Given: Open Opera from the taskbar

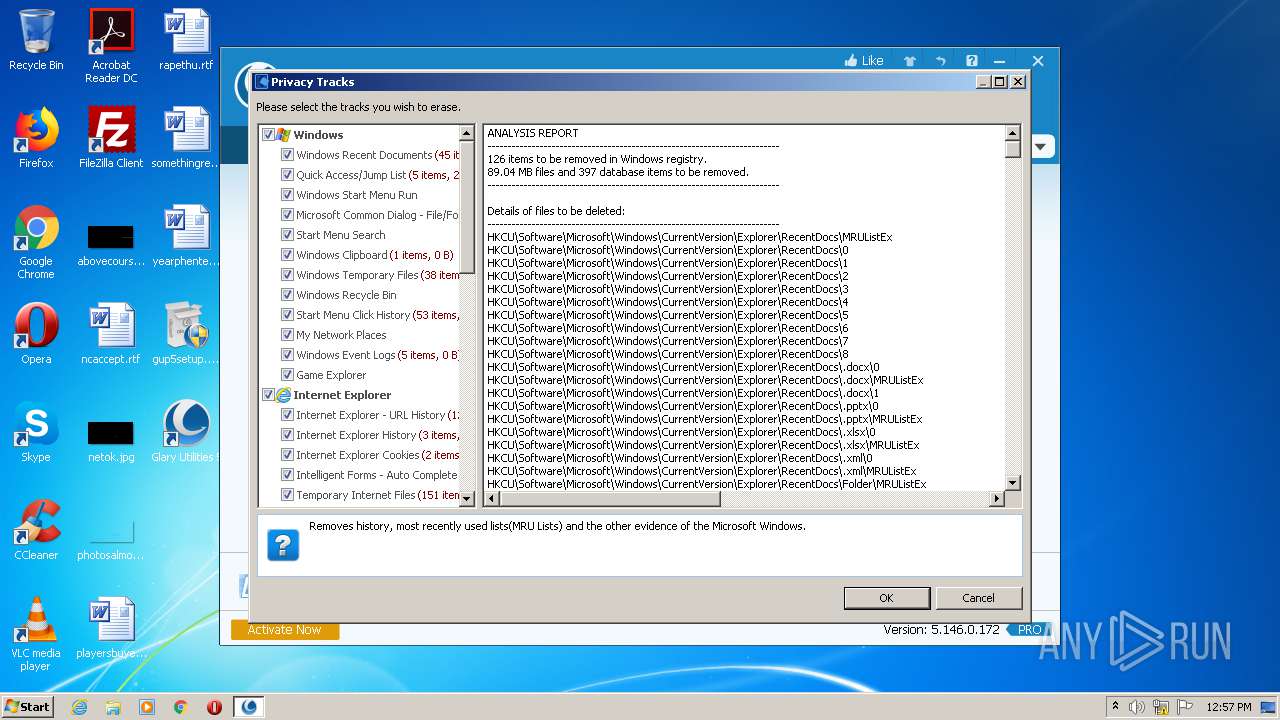Looking at the screenshot, I should click(214, 707).
